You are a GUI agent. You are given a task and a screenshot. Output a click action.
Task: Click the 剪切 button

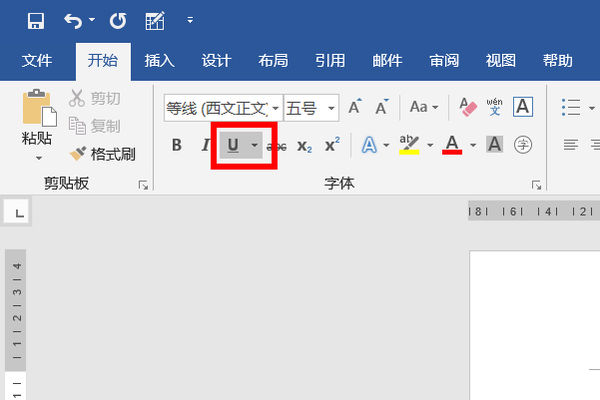(95, 98)
